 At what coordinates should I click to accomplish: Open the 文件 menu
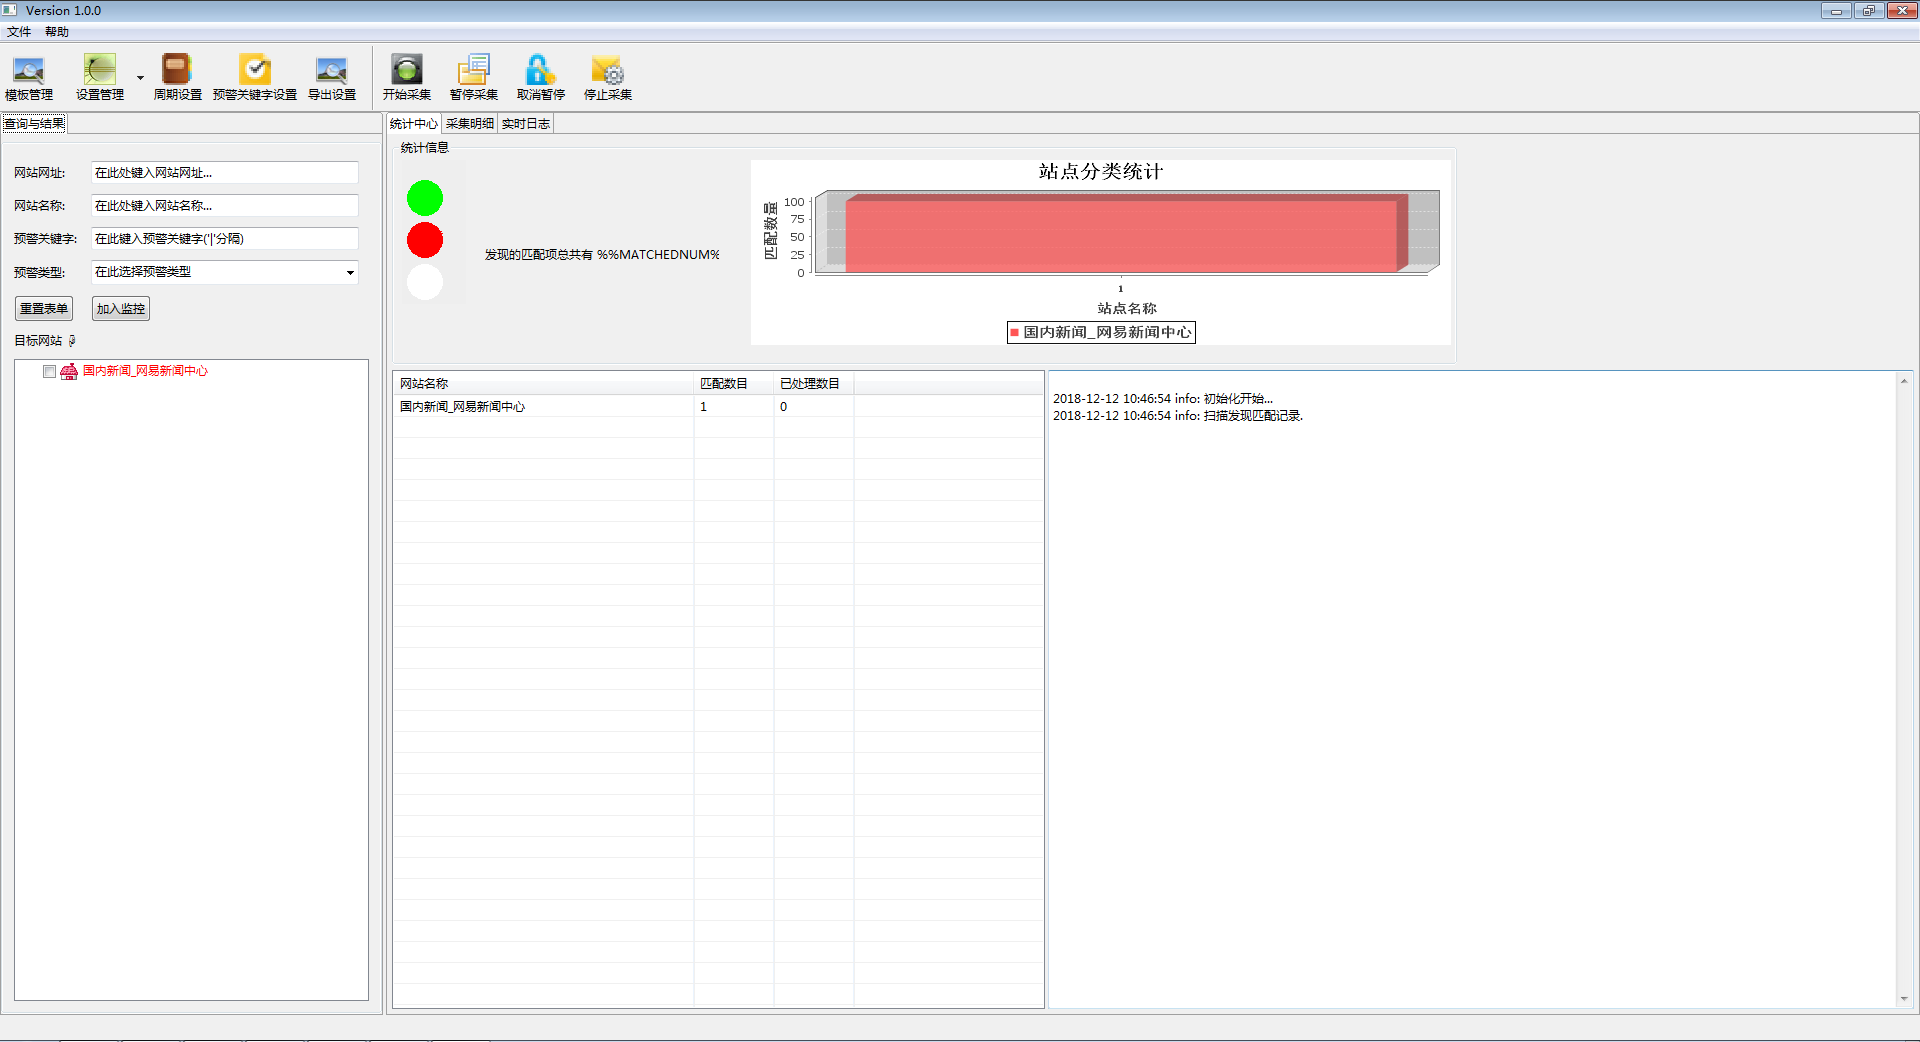(19, 32)
